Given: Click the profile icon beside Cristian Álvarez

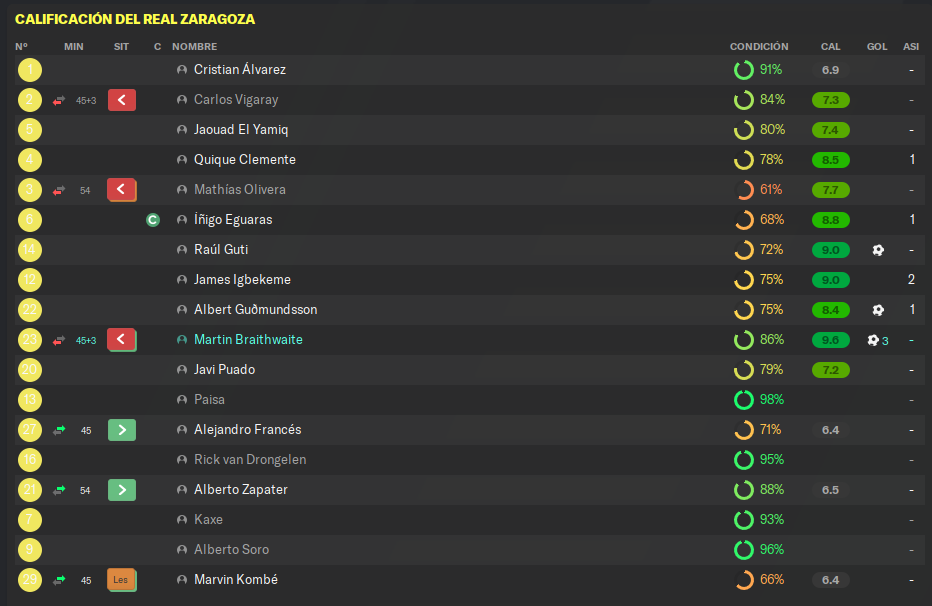Looking at the screenshot, I should [x=182, y=70].
